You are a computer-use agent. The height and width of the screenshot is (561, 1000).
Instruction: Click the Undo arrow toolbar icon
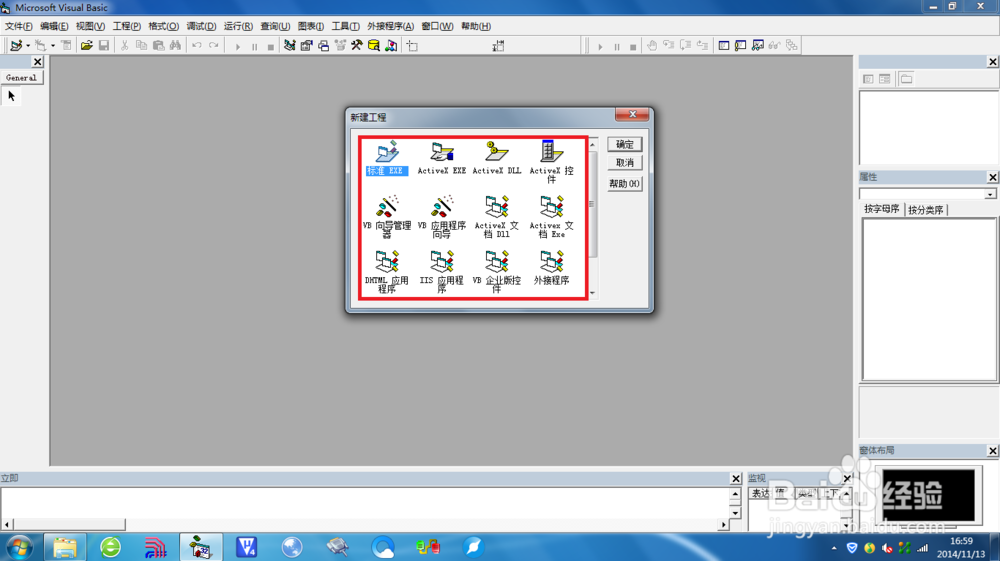tap(196, 45)
